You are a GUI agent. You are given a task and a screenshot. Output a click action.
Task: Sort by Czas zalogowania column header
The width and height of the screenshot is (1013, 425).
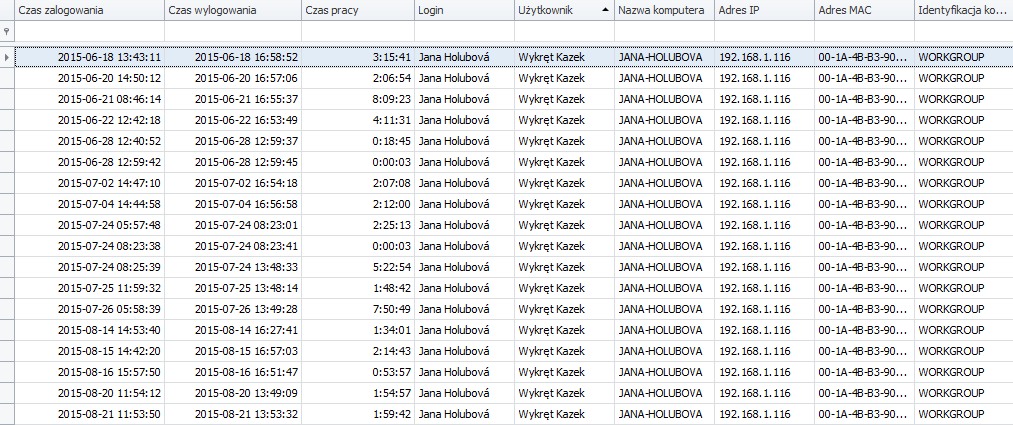(89, 10)
